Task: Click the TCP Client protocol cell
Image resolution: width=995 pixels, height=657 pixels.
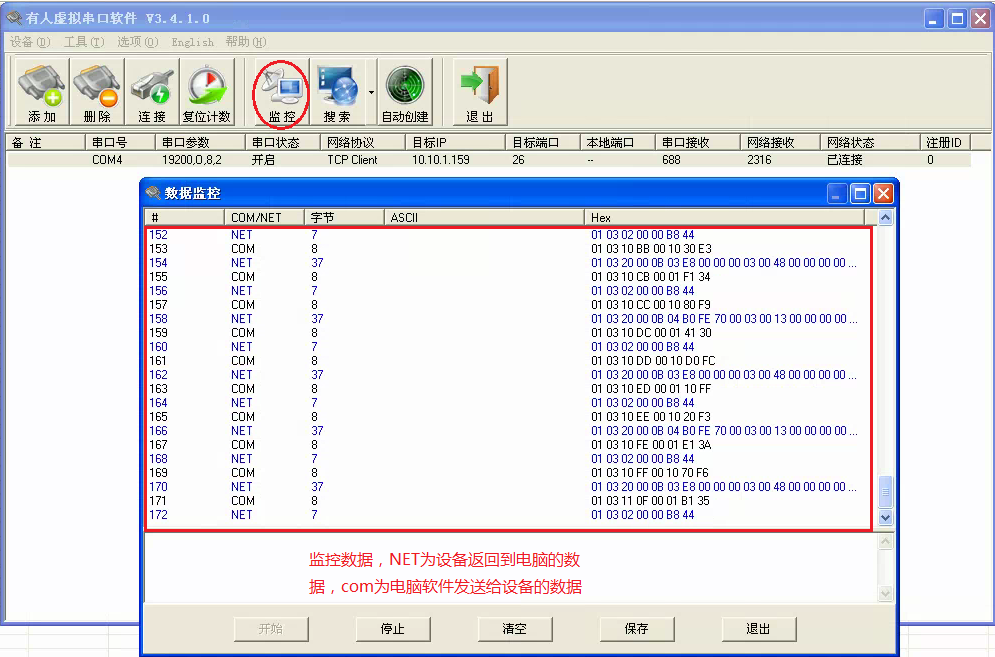Action: pyautogui.click(x=352, y=160)
